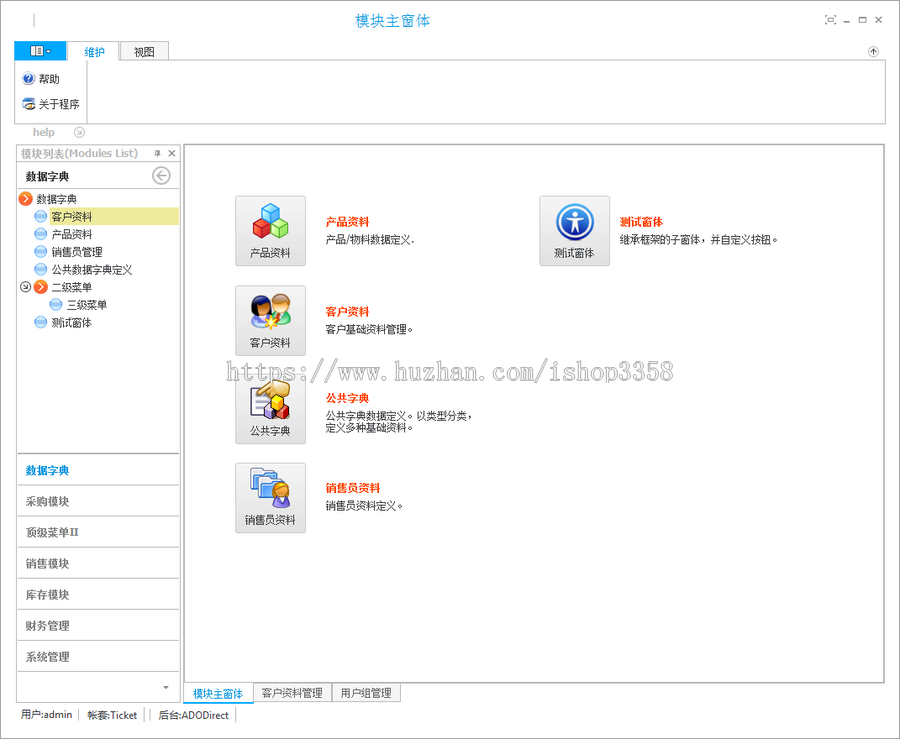This screenshot has height=739, width=900.
Task: Open the 销售员资料 folder icon tile
Action: [x=270, y=498]
